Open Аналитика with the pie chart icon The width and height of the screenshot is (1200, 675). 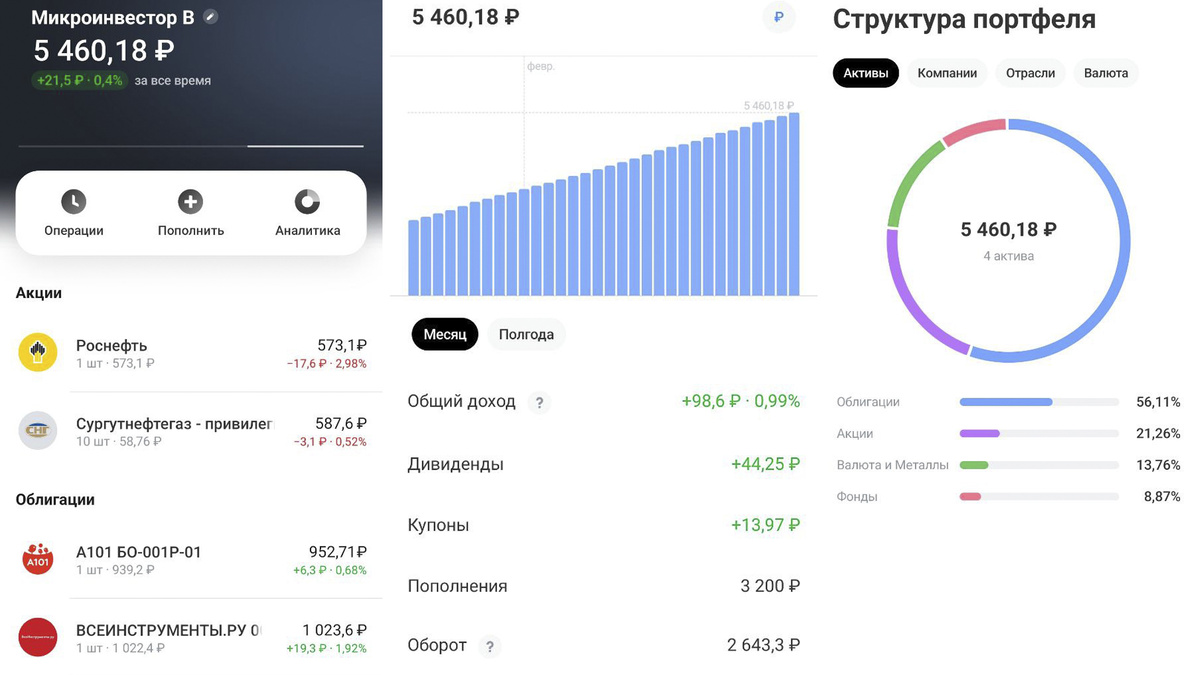(306, 202)
